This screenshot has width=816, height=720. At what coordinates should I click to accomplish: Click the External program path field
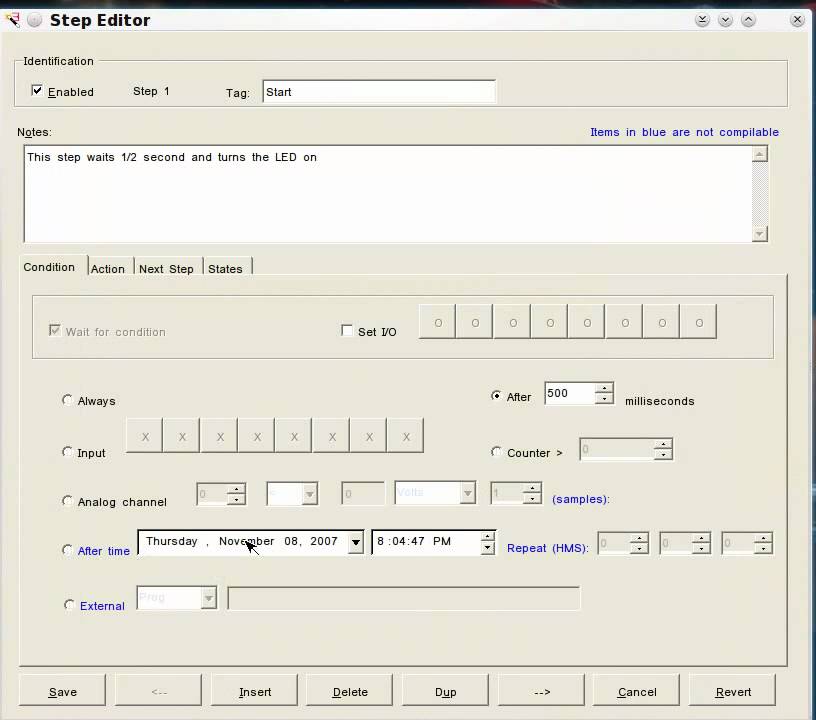(x=403, y=598)
